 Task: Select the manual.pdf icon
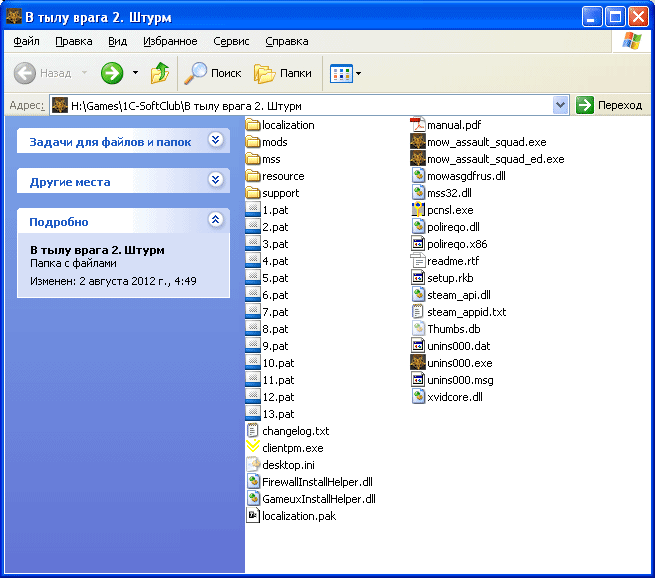pos(418,125)
